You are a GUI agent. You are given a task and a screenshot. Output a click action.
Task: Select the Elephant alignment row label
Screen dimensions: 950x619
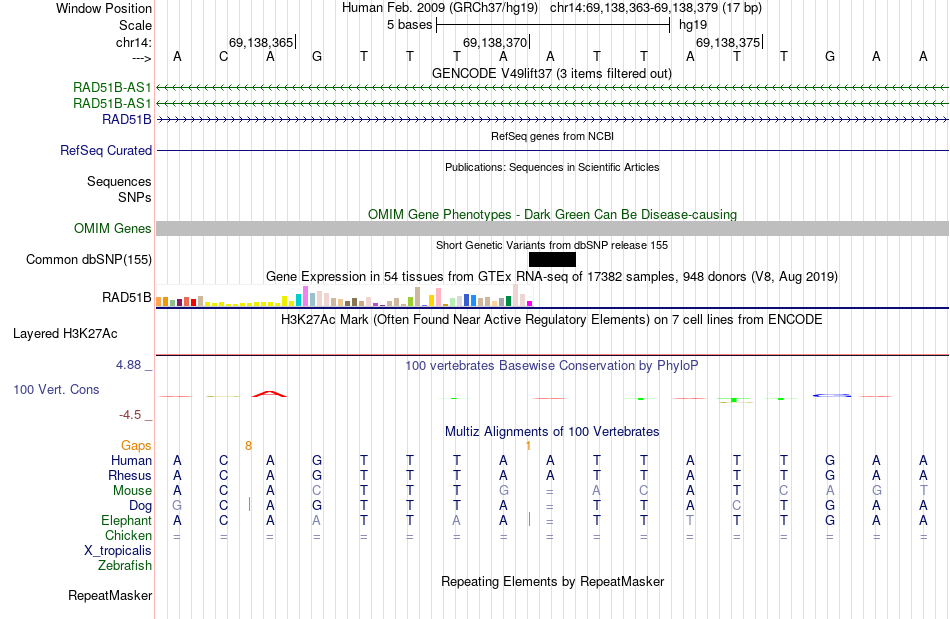pos(127,520)
